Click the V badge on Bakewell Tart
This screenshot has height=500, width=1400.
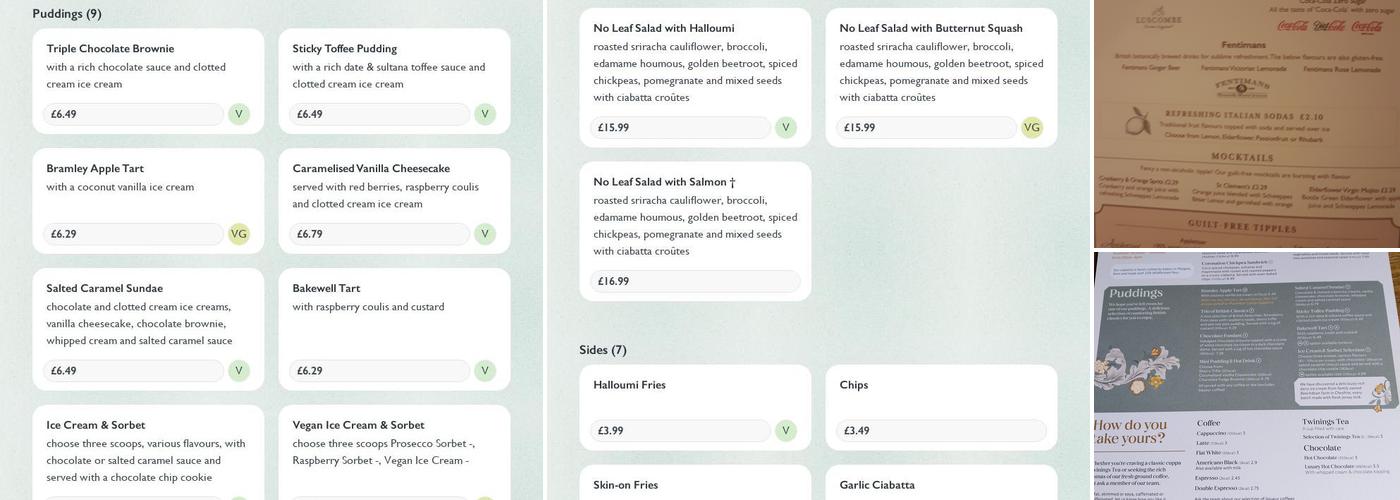(485, 371)
